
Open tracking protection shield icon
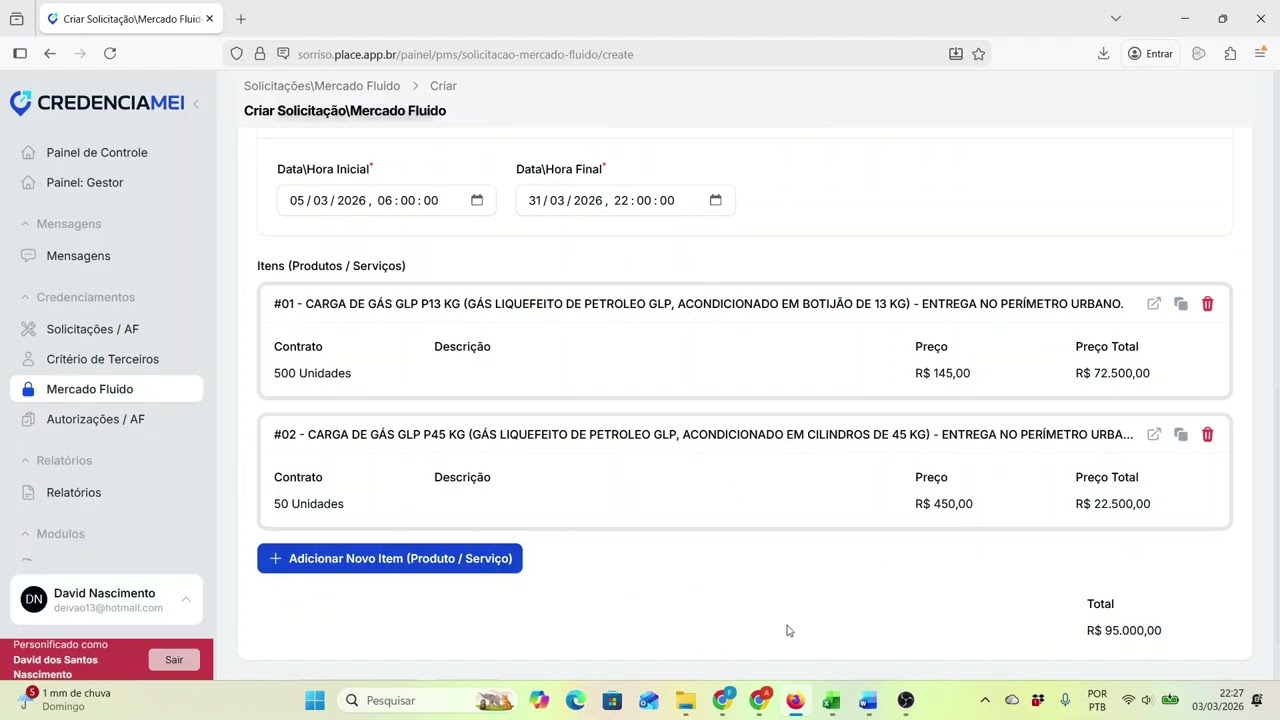[236, 54]
